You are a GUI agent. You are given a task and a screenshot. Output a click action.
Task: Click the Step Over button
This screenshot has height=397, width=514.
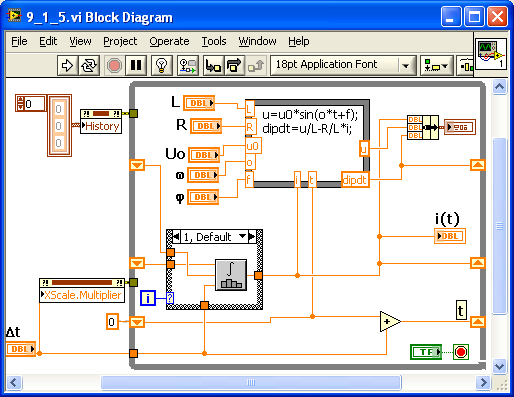(235, 65)
